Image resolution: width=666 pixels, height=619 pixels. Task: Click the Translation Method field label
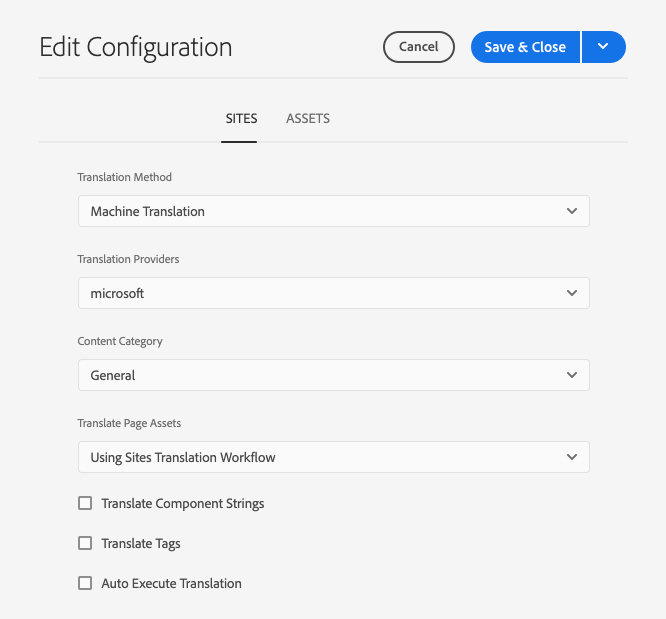pos(125,177)
